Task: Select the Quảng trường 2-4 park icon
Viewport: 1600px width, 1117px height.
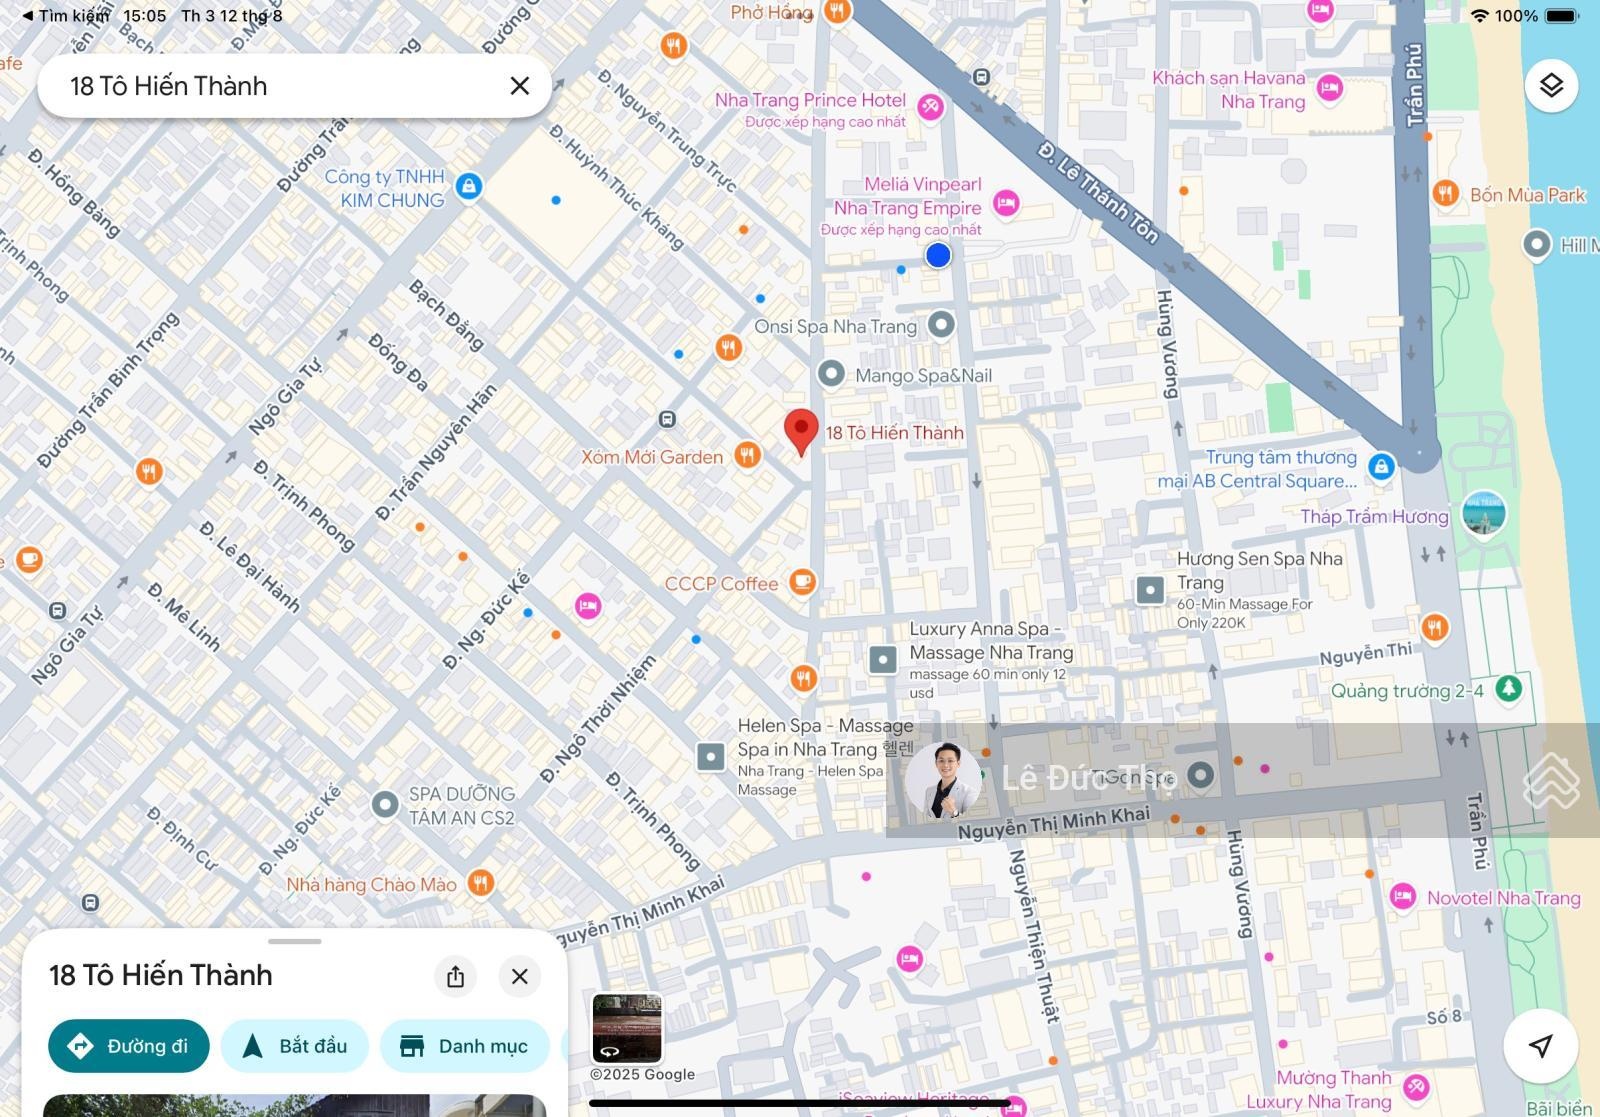Action: click(1509, 688)
